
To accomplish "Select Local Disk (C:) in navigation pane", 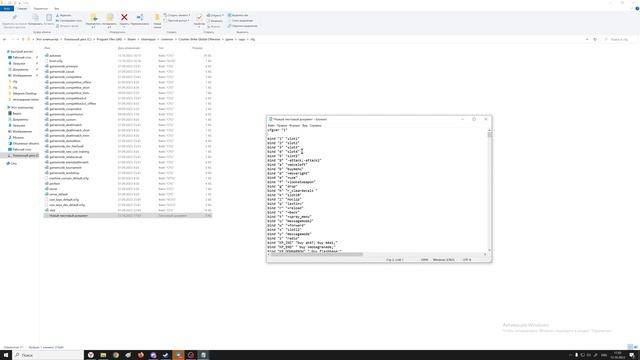I will click(x=24, y=156).
